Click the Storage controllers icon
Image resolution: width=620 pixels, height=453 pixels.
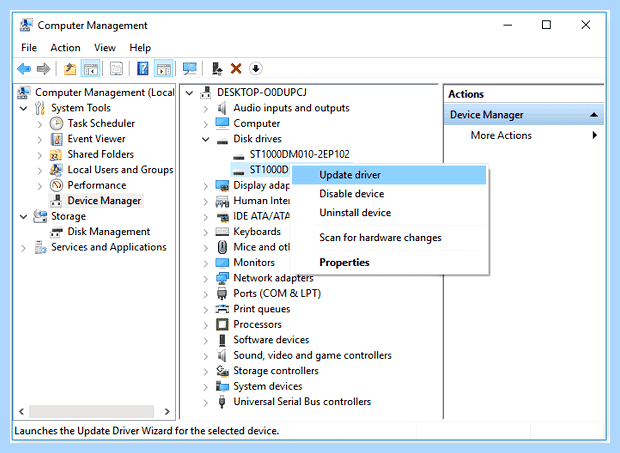(x=222, y=371)
